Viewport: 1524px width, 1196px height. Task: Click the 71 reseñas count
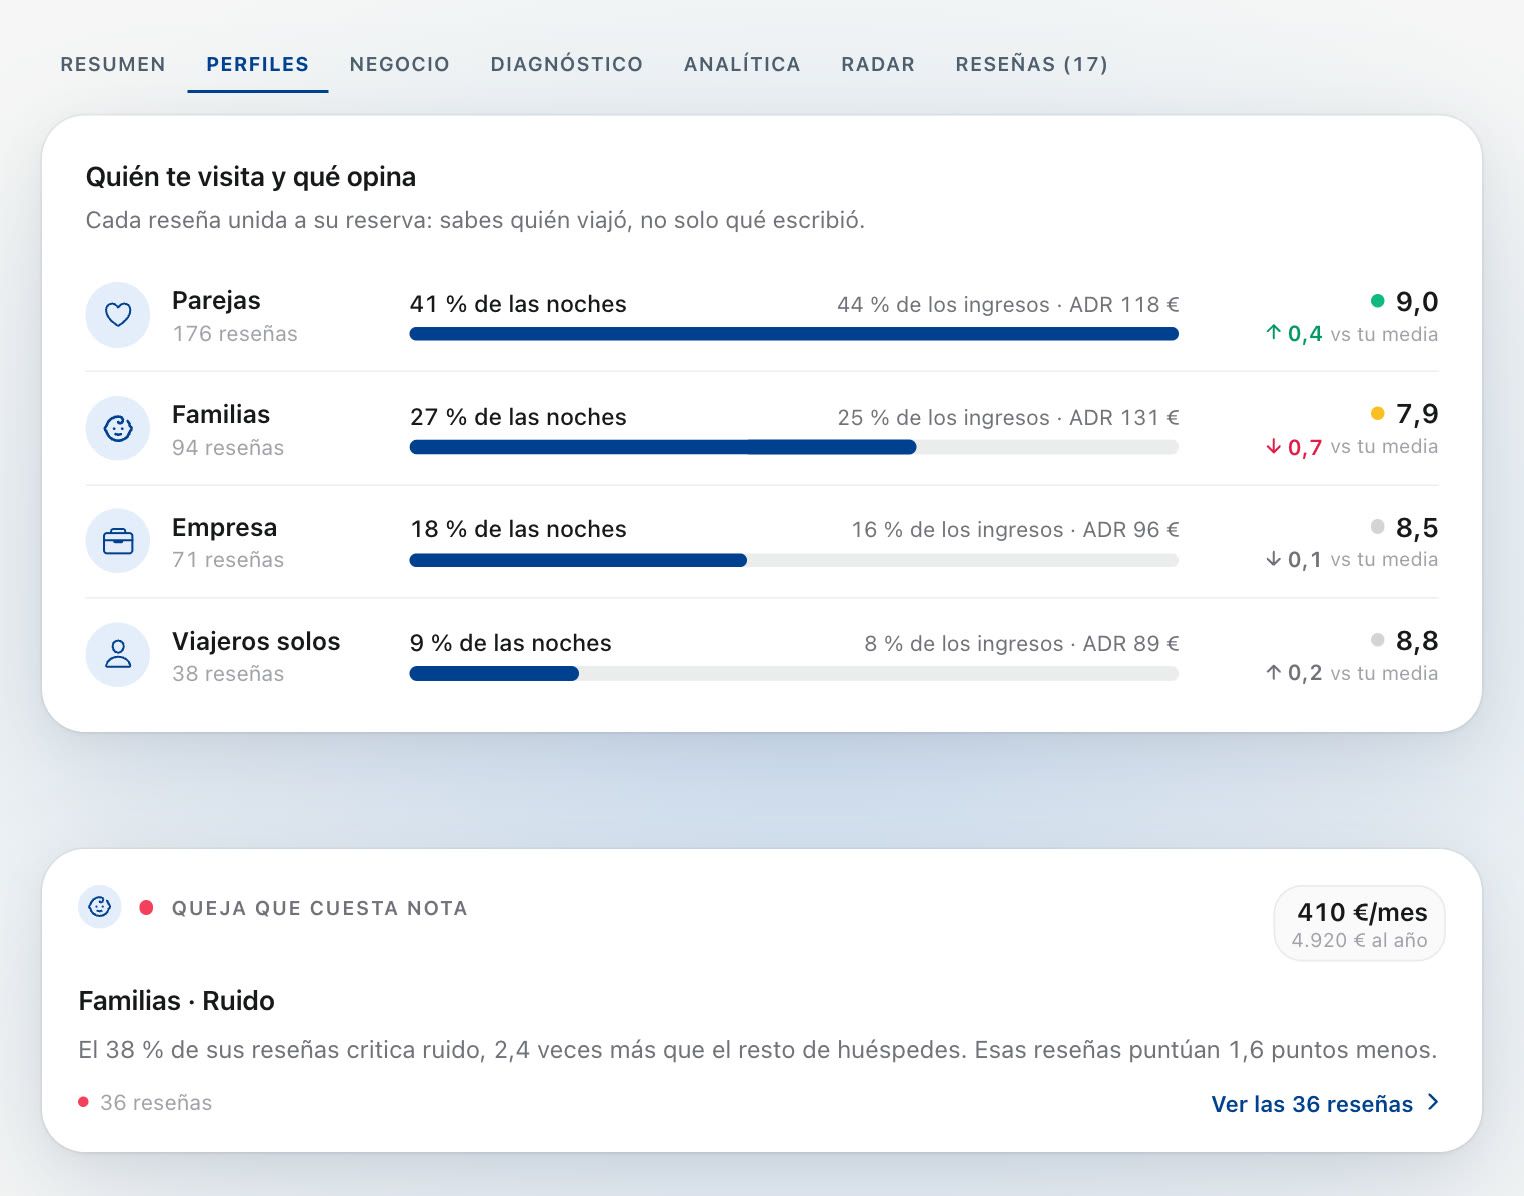point(228,560)
